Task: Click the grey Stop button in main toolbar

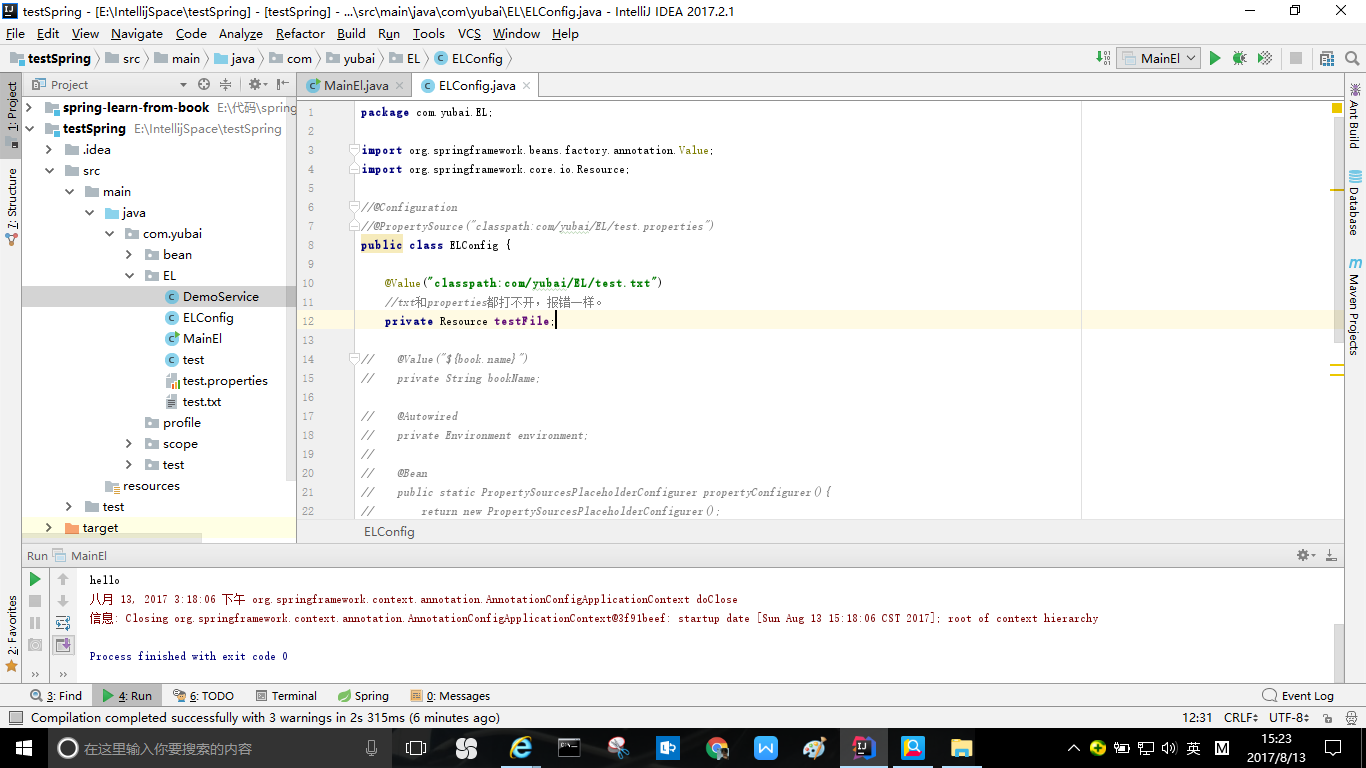Action: [x=1296, y=59]
